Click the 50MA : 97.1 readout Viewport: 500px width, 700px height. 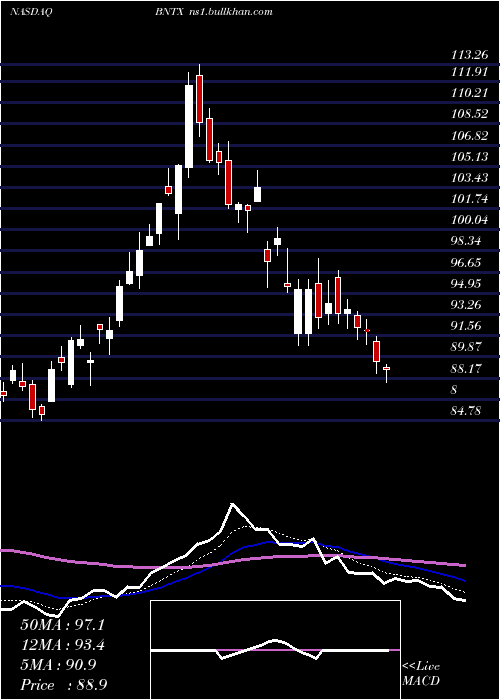click(62, 625)
